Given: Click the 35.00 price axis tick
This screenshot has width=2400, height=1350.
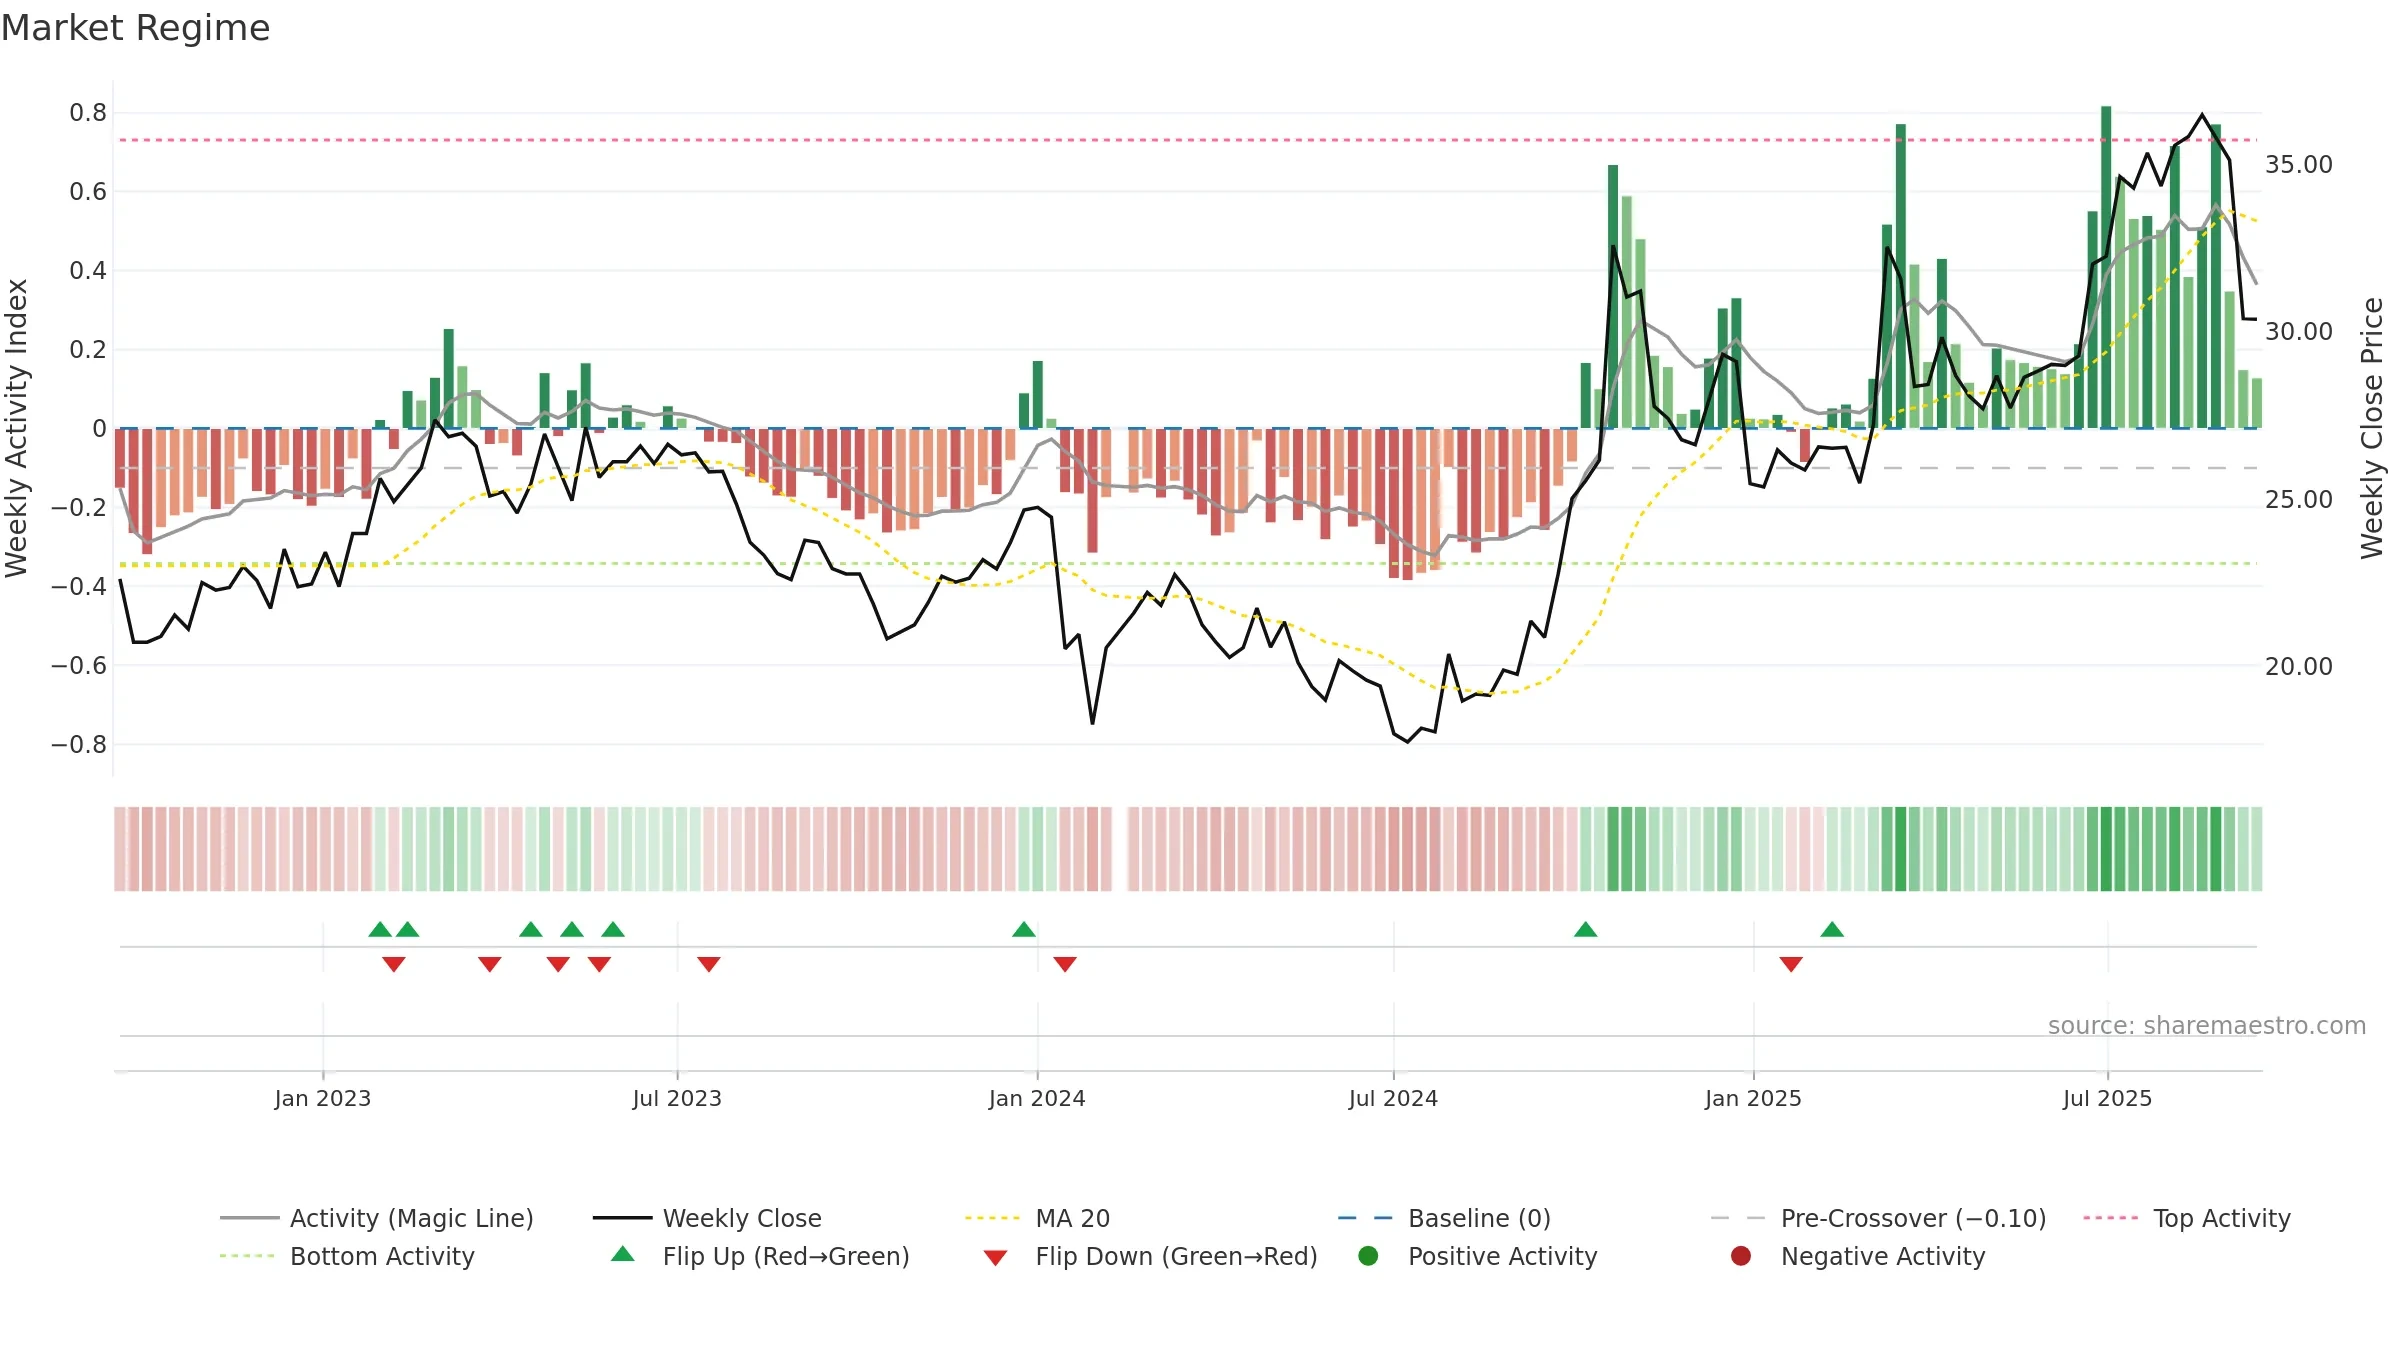Looking at the screenshot, I should click(x=2299, y=164).
